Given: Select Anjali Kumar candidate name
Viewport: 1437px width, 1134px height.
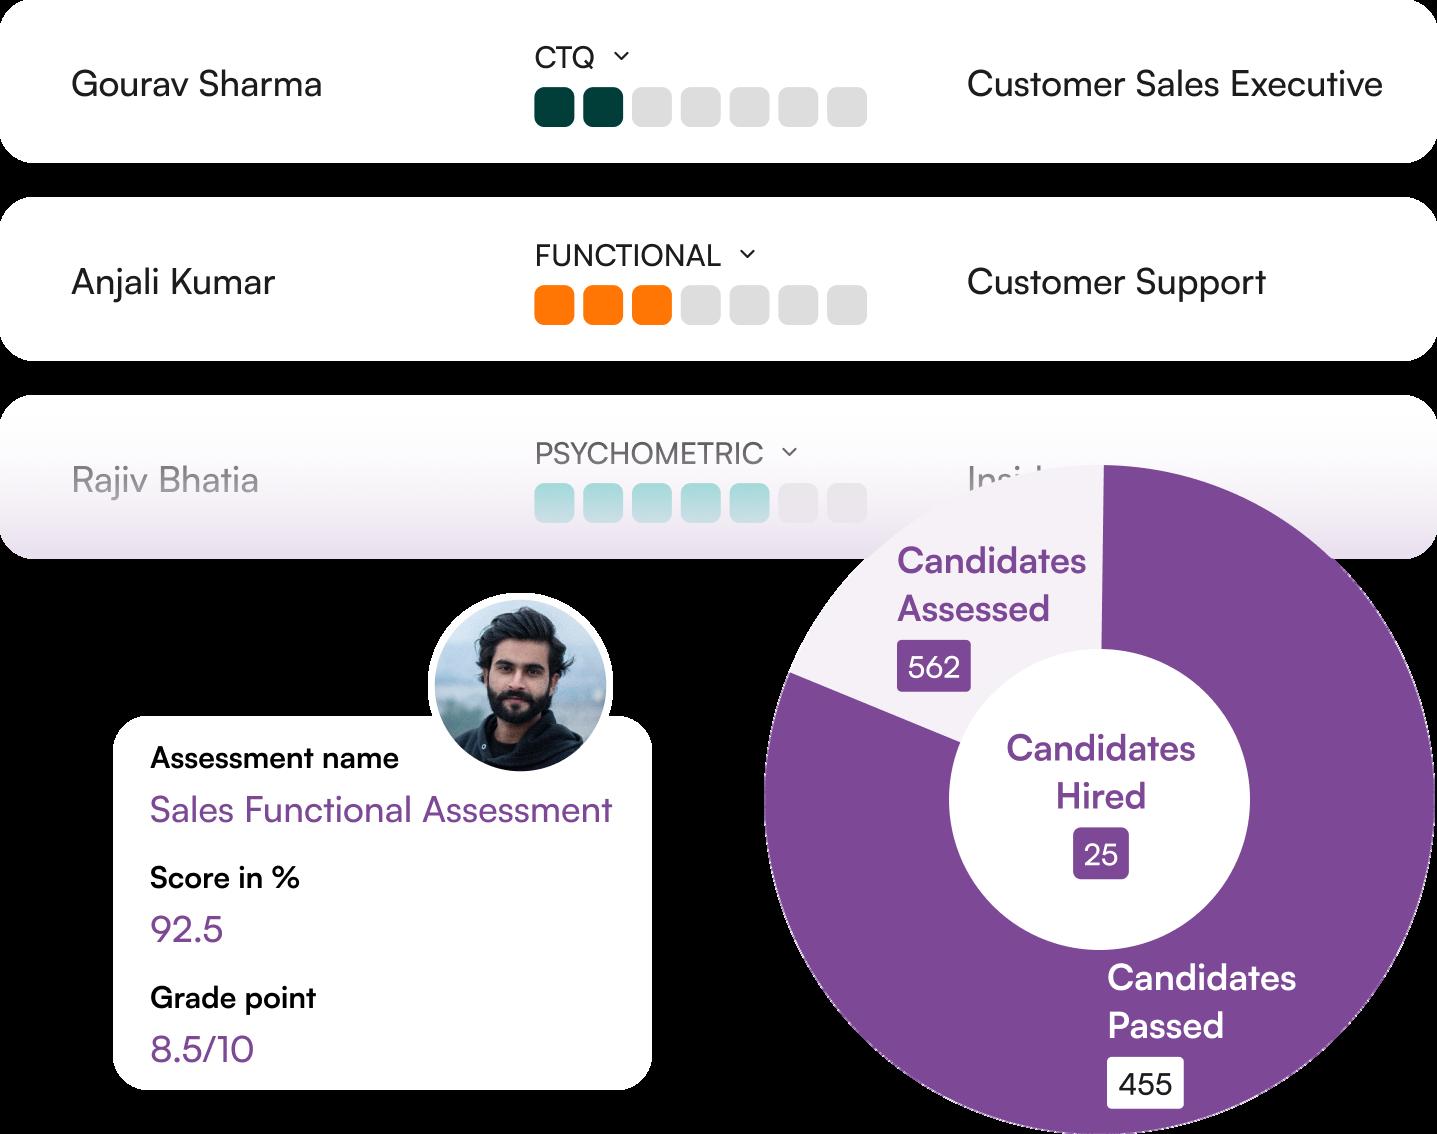Looking at the screenshot, I should pyautogui.click(x=173, y=282).
